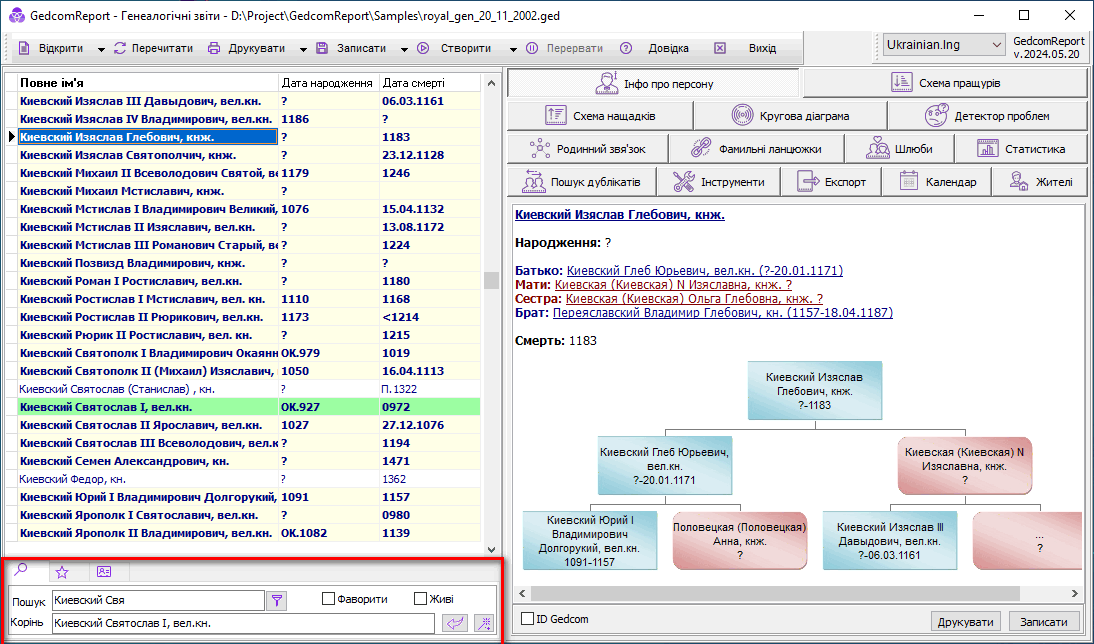Launch Детектор проблем tool

[987, 116]
